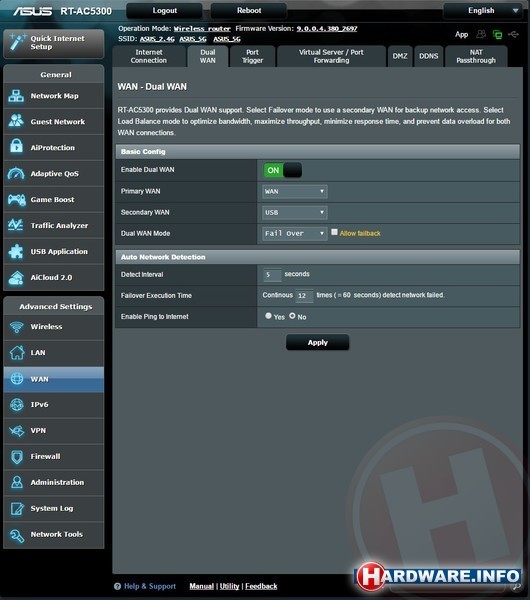530x600 pixels.
Task: Open the Utility link
Action: click(229, 586)
